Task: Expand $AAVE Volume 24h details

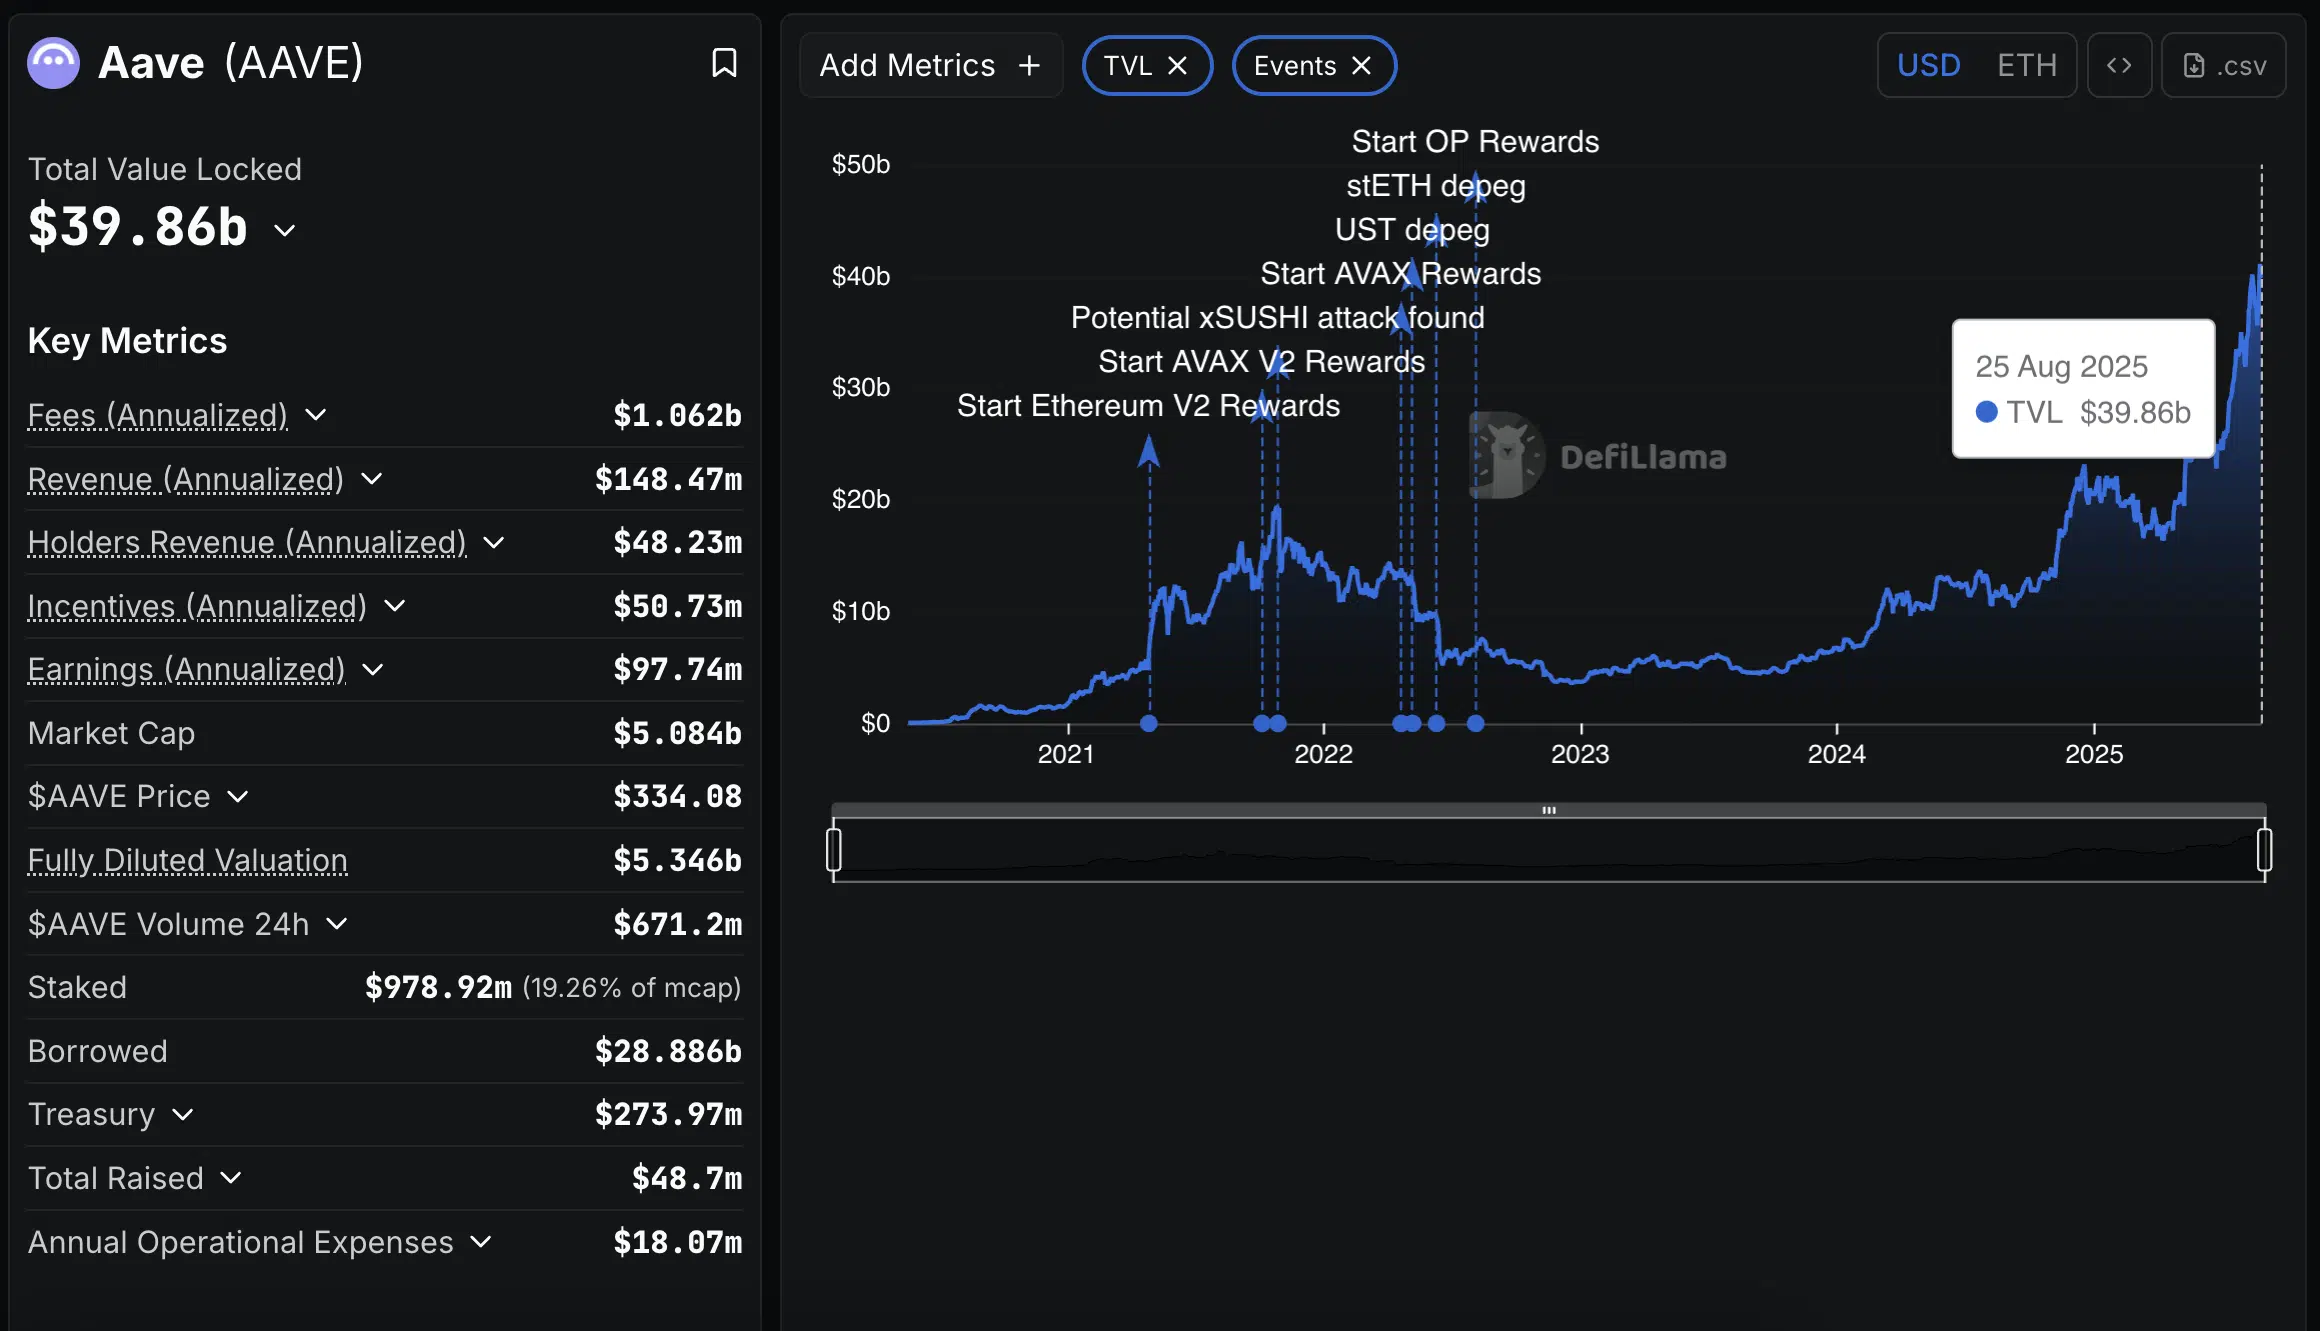Action: (337, 924)
